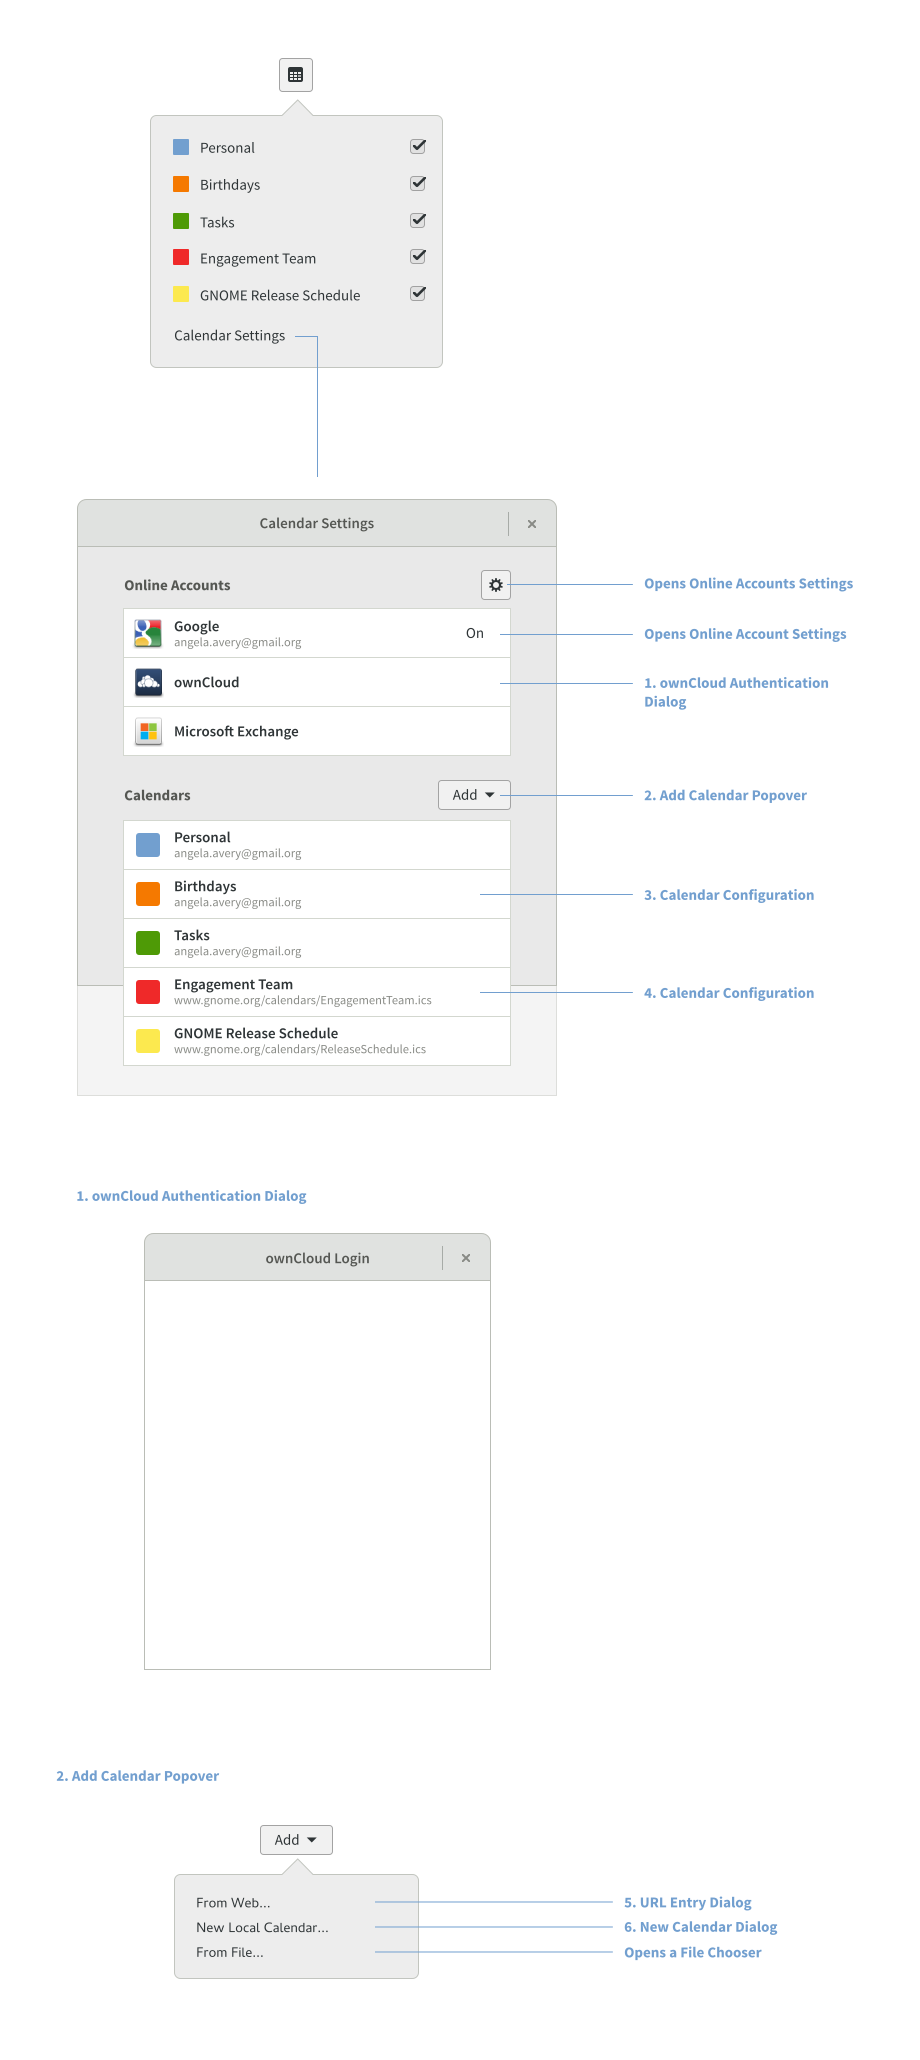
Task: Click blue Personal swatch in popover
Action: click(x=181, y=147)
